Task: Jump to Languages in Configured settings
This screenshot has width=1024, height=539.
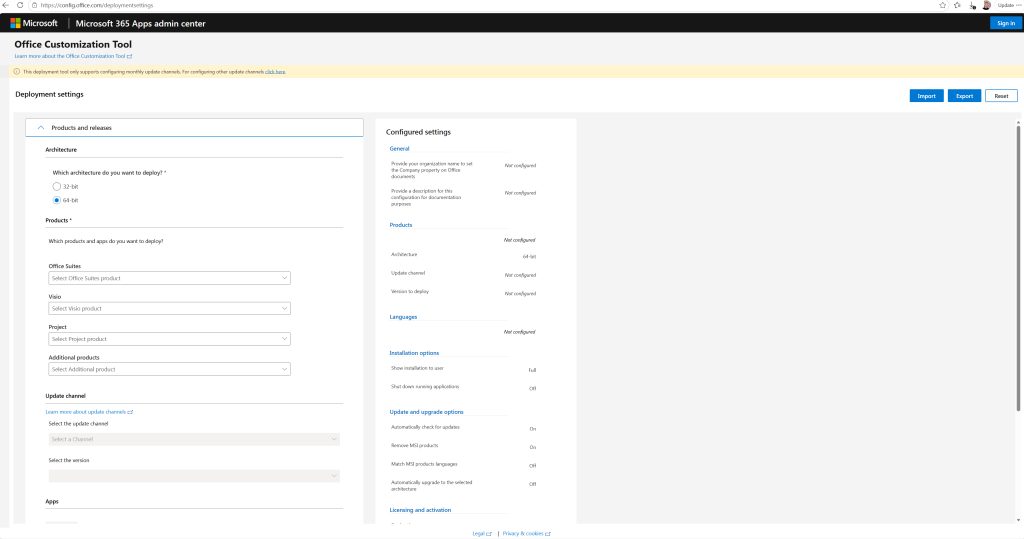Action: pyautogui.click(x=403, y=317)
